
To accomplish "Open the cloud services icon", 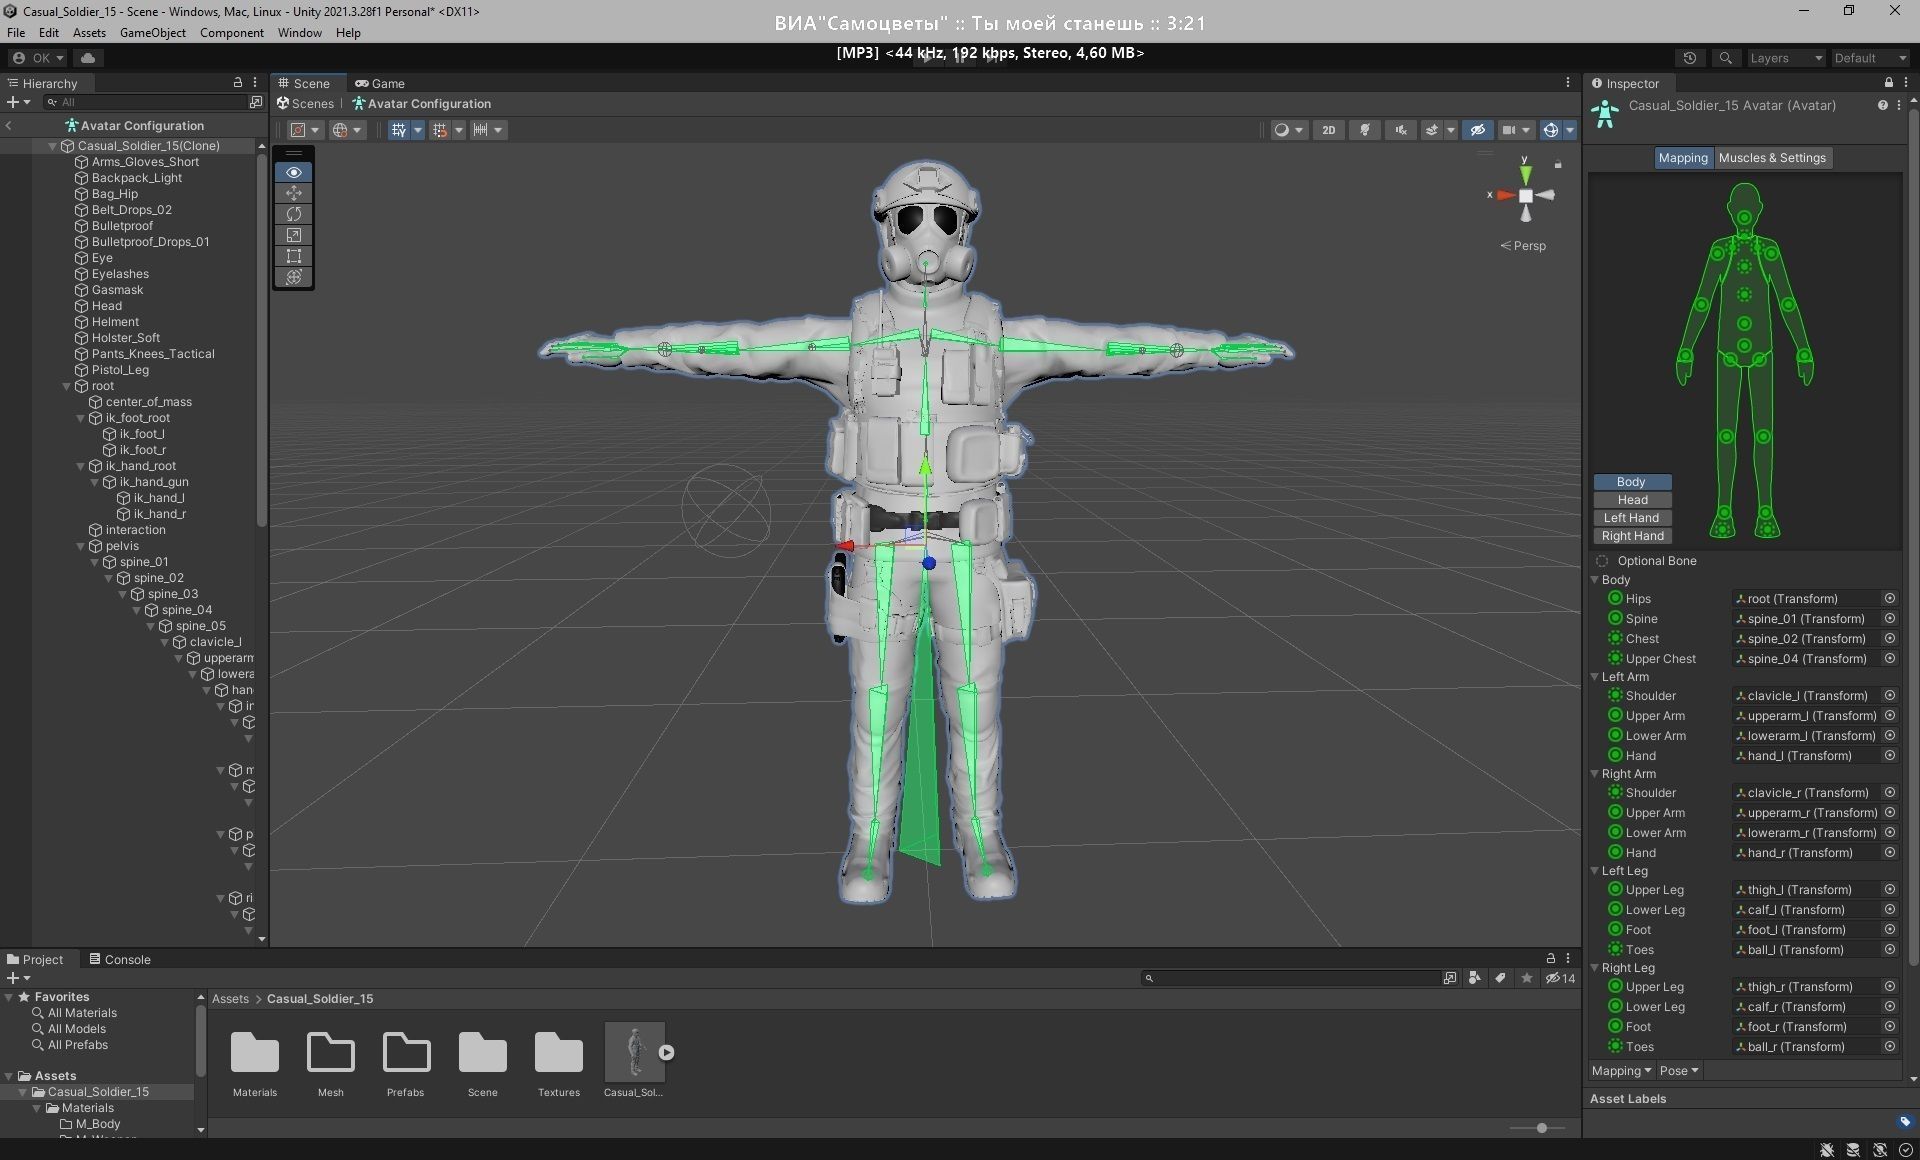I will (88, 58).
